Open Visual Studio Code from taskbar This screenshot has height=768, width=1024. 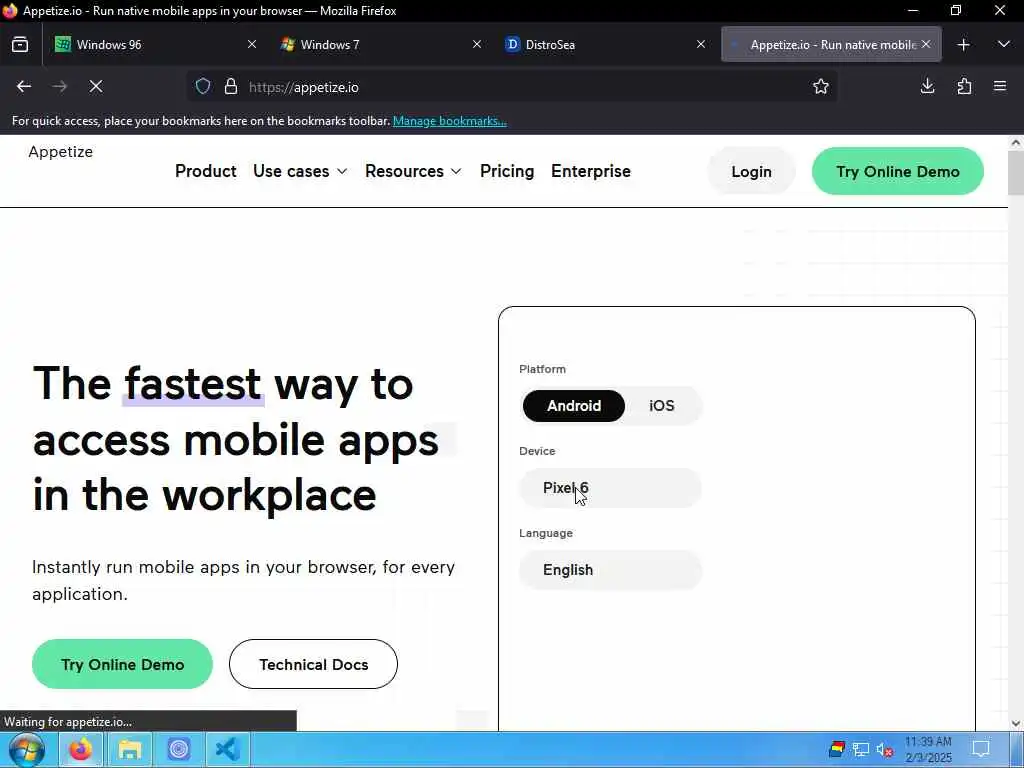[x=228, y=750]
